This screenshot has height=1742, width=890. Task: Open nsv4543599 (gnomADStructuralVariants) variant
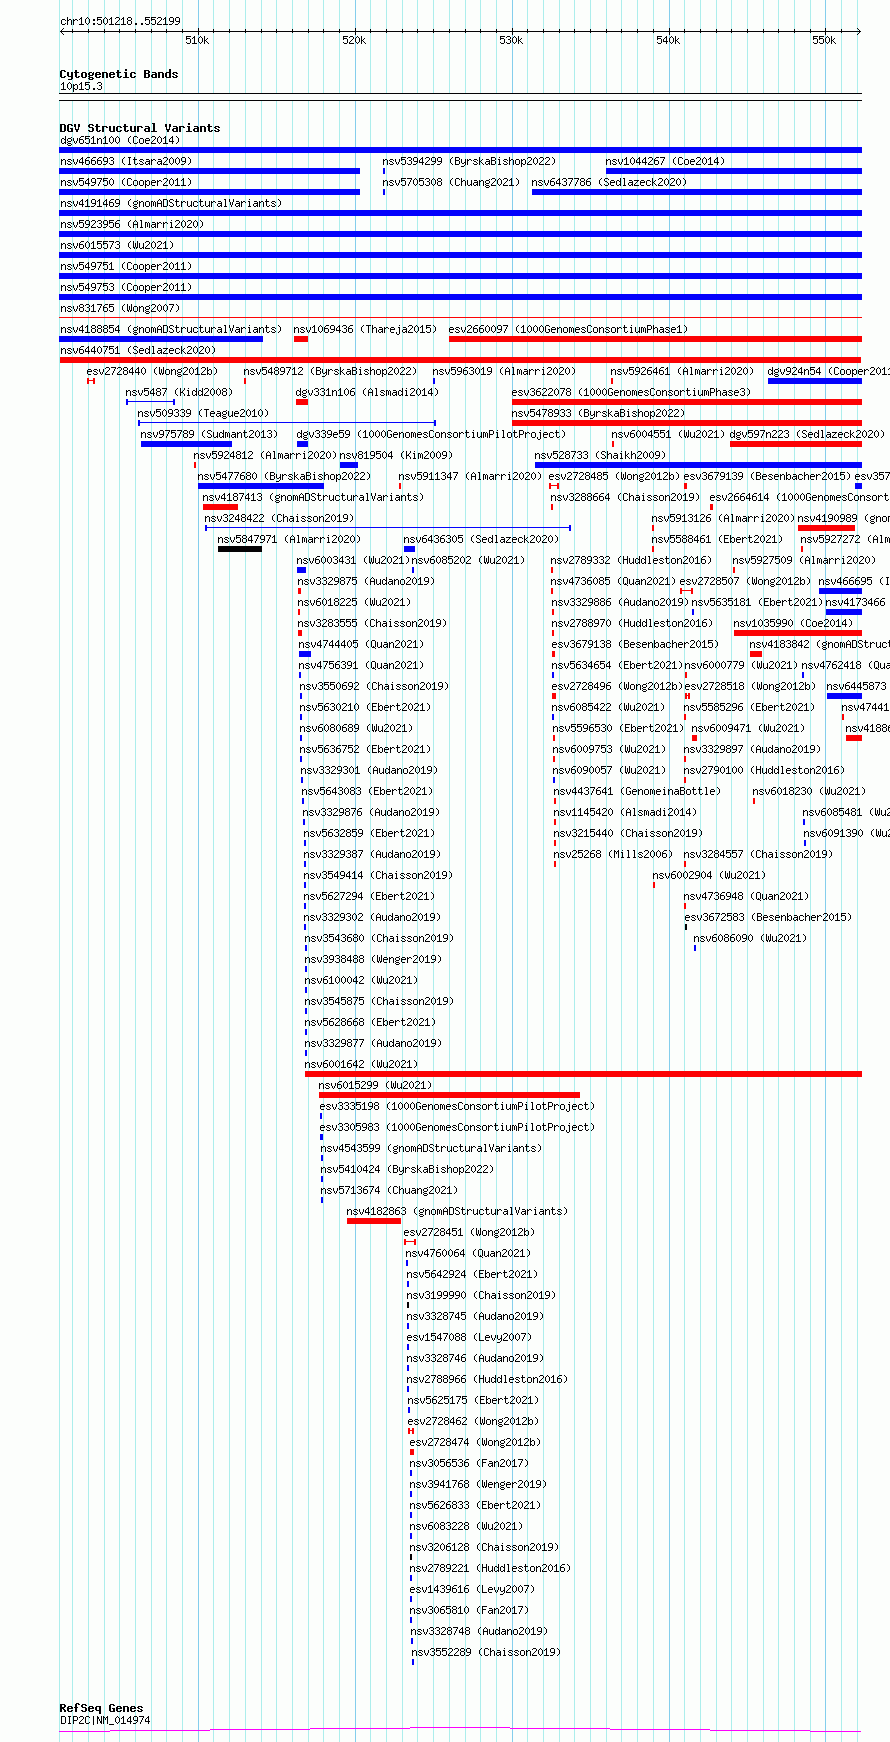pyautogui.click(x=431, y=1148)
